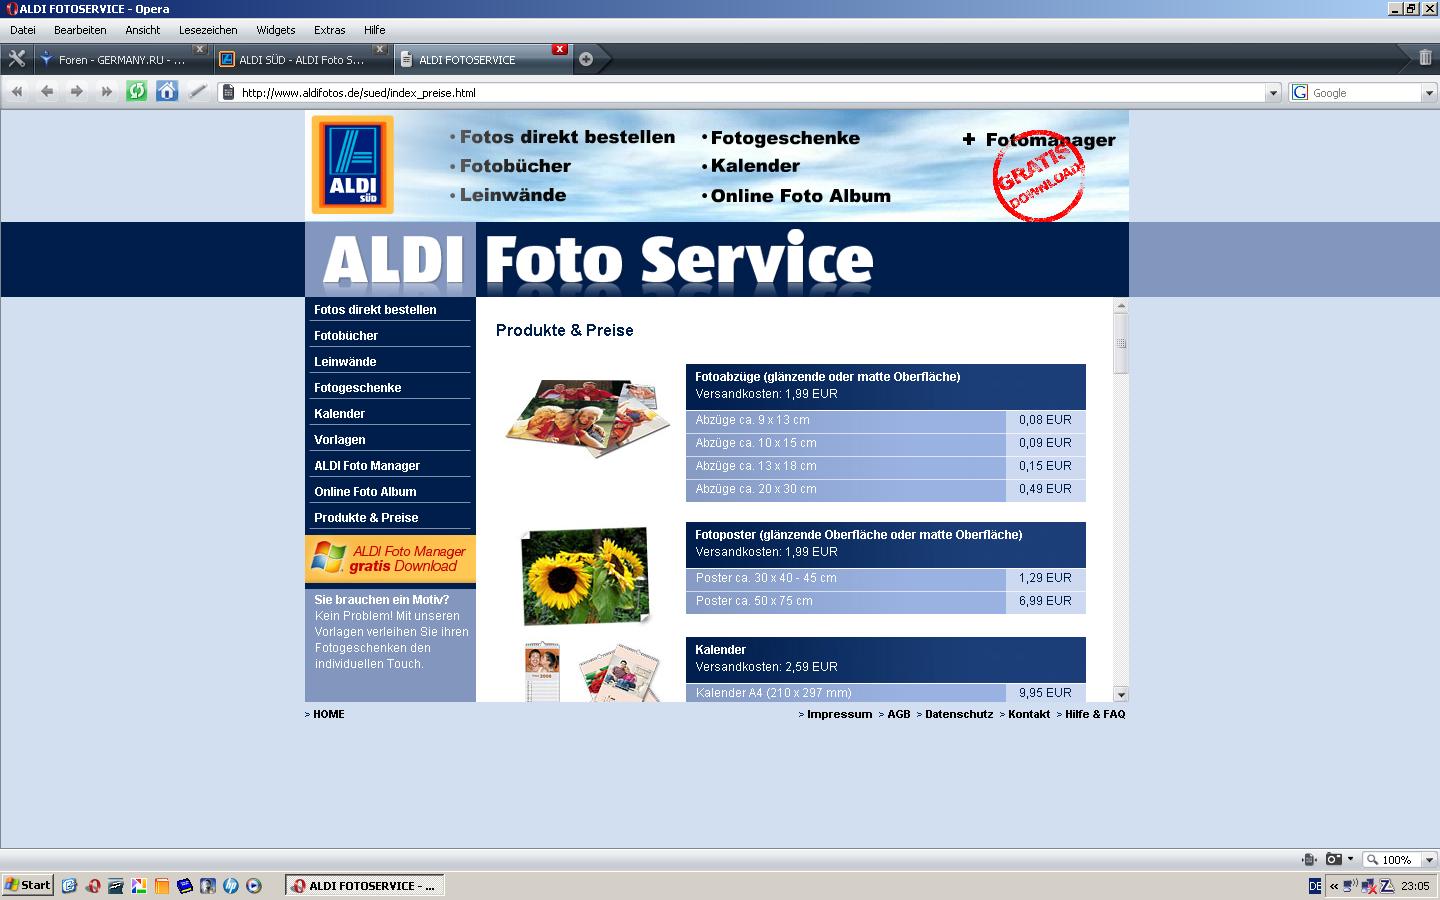Viewport: 1440px width, 900px height.
Task: Open the Lesezeichen menu
Action: 208,30
